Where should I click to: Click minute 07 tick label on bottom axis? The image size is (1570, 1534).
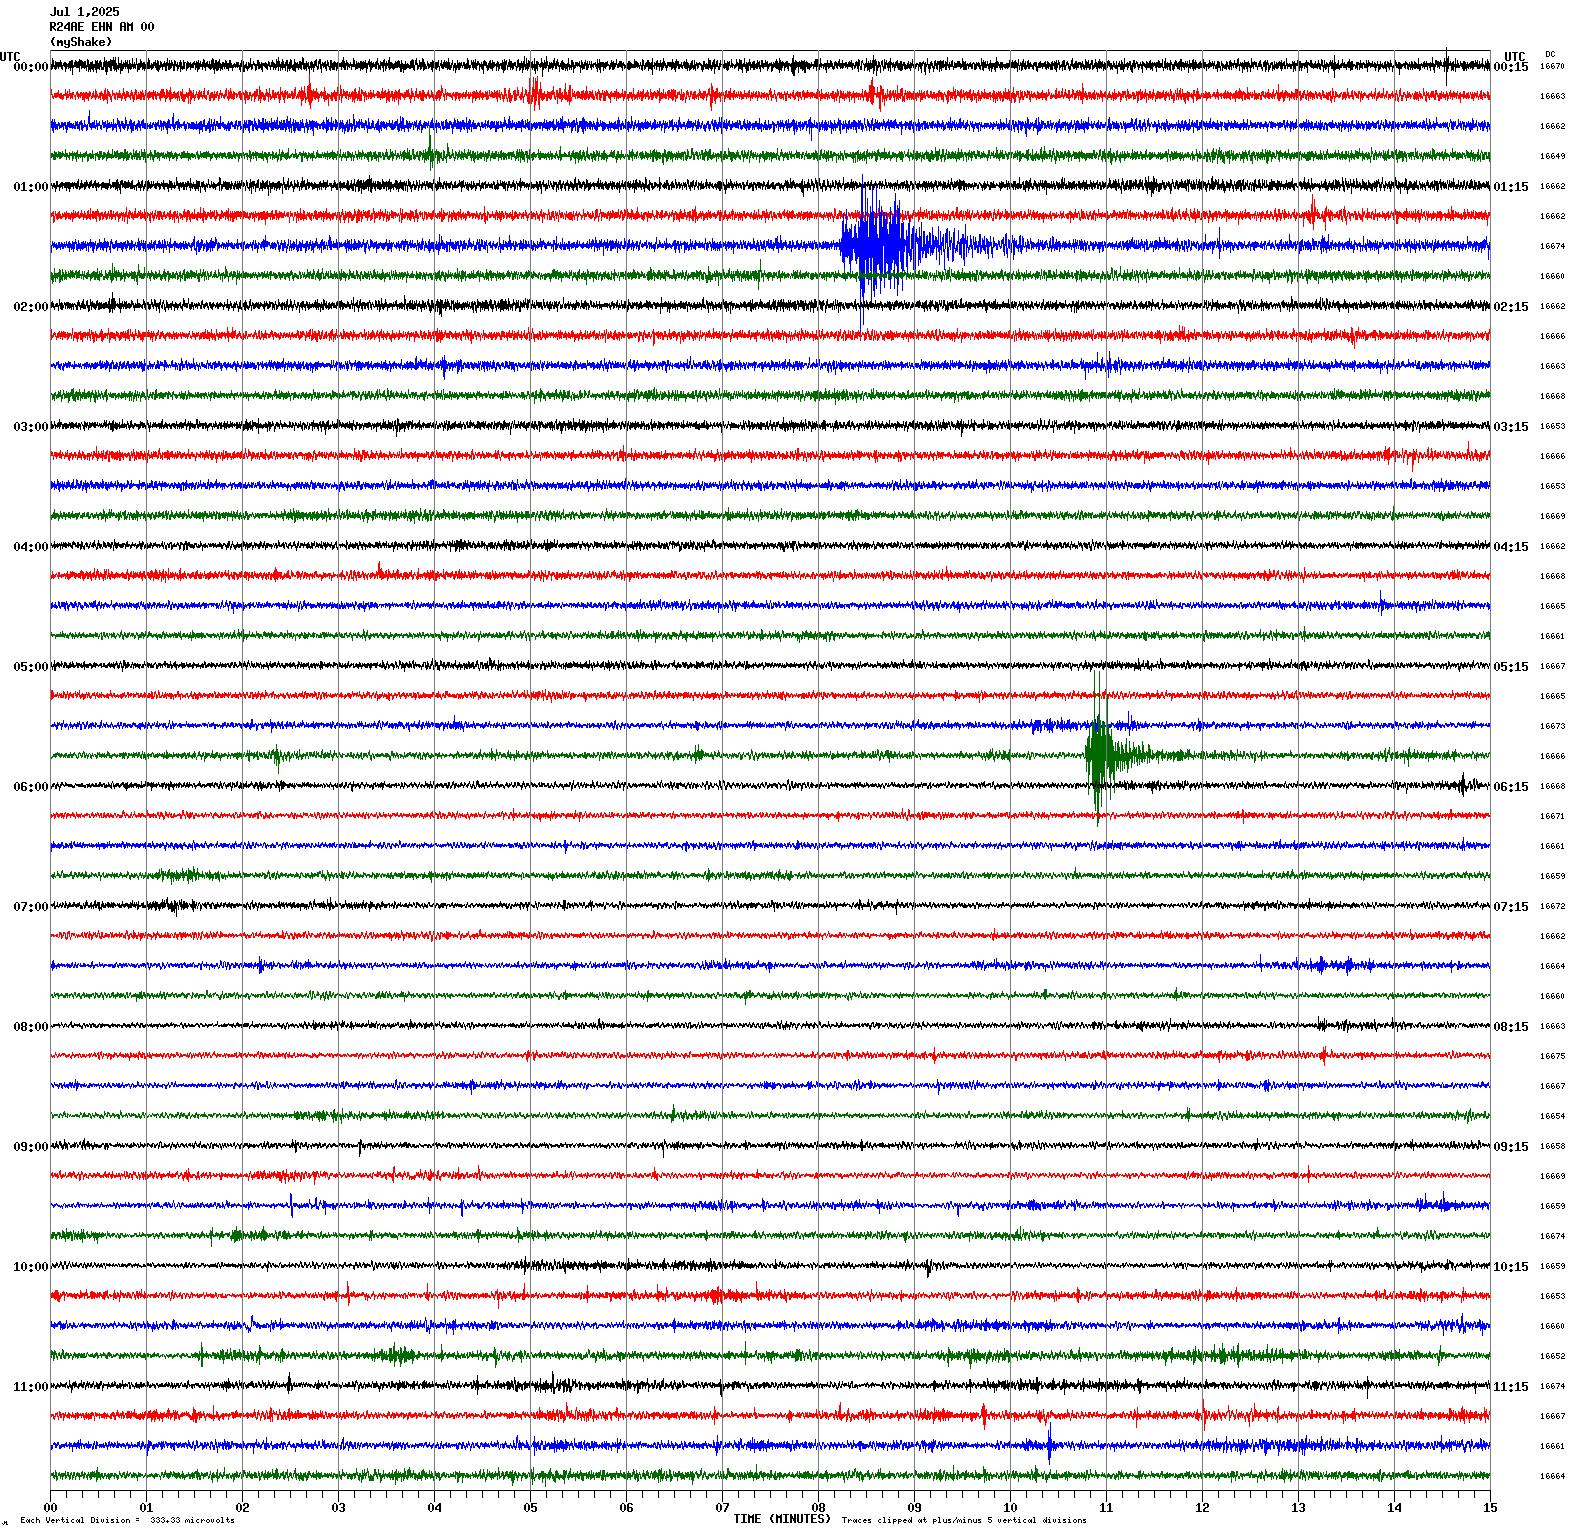pos(723,1508)
